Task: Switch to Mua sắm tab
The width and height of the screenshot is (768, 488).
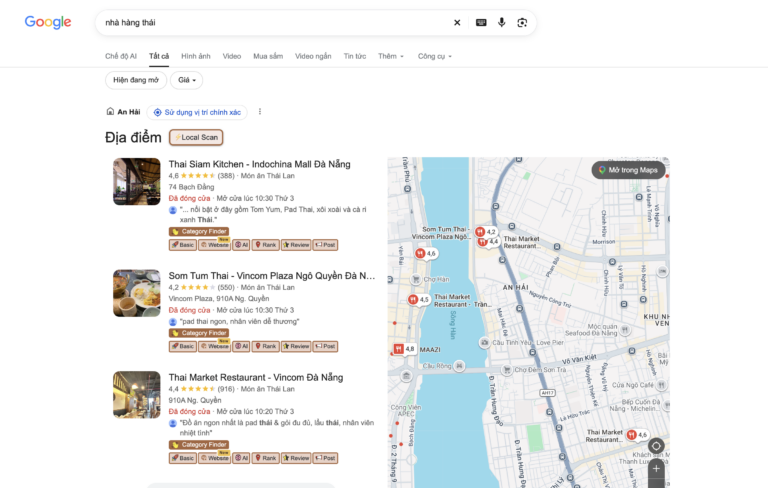Action: click(x=268, y=56)
